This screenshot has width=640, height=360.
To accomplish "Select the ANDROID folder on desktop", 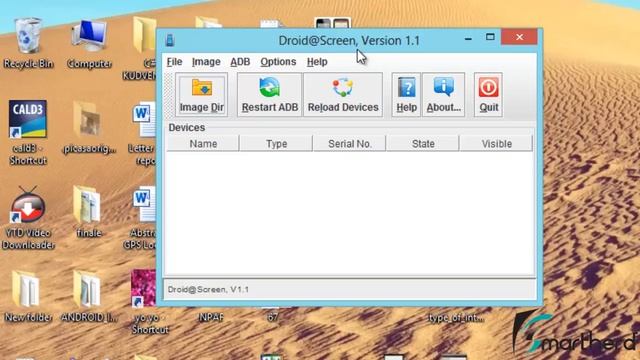I will (89, 297).
